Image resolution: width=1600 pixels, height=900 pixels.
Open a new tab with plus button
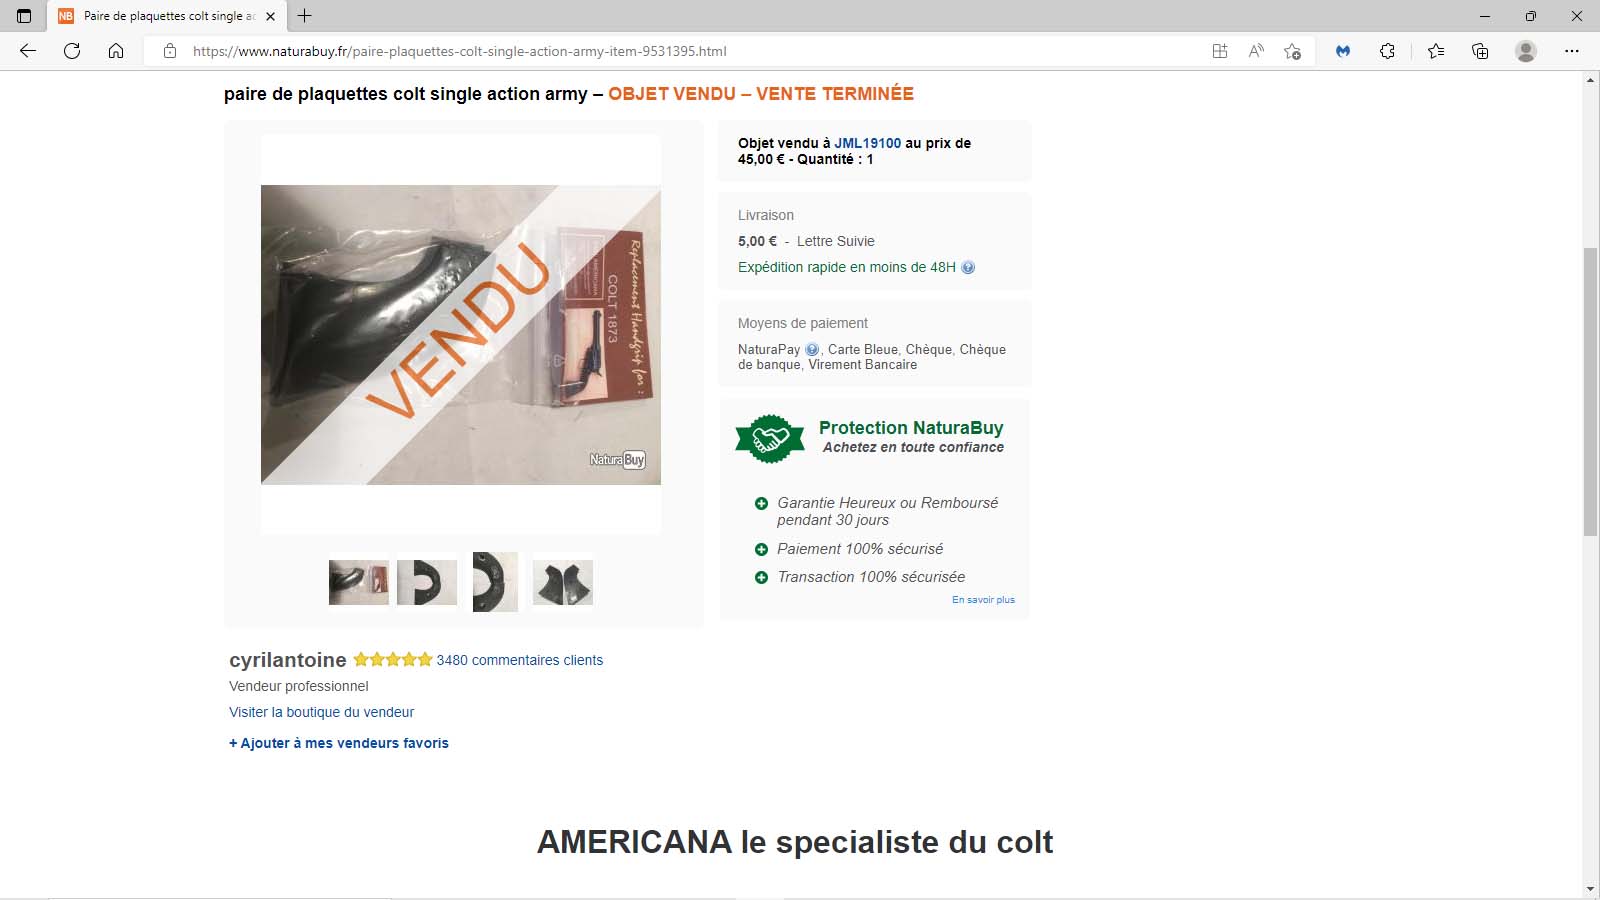(x=305, y=16)
